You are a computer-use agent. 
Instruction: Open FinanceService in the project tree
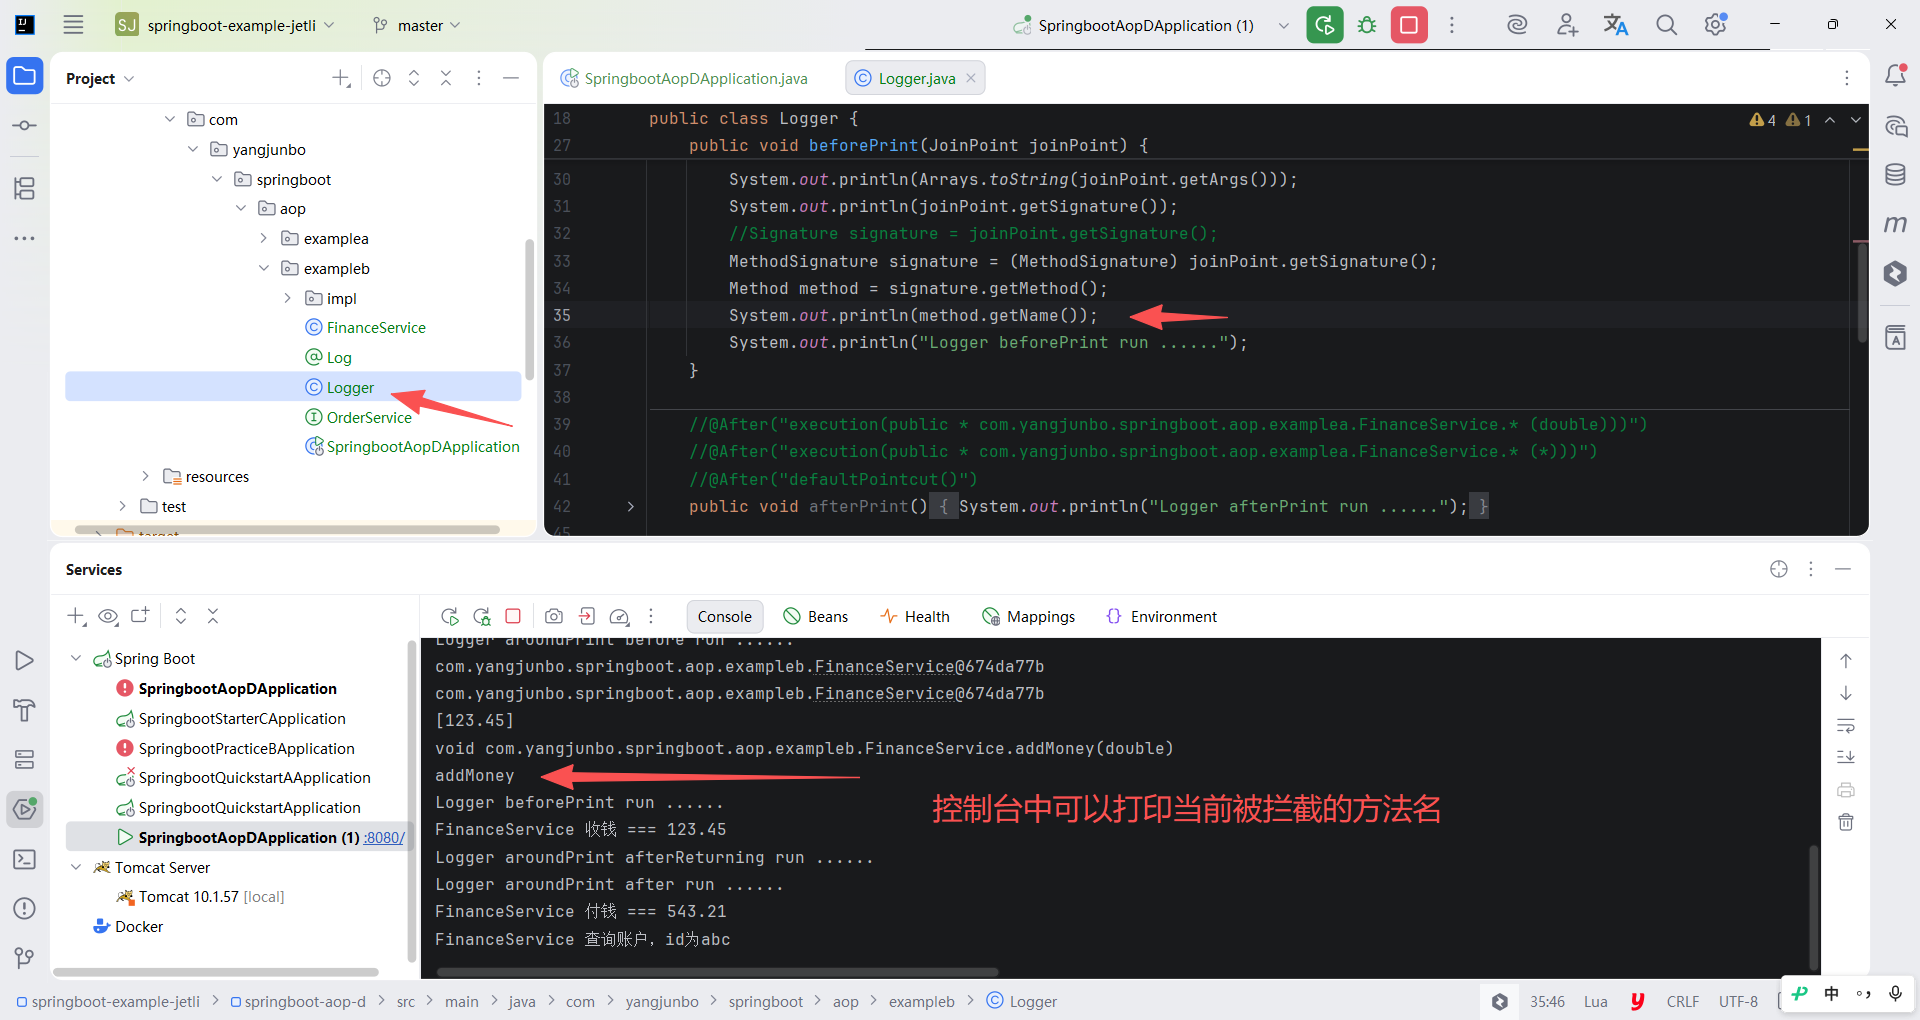(x=376, y=327)
